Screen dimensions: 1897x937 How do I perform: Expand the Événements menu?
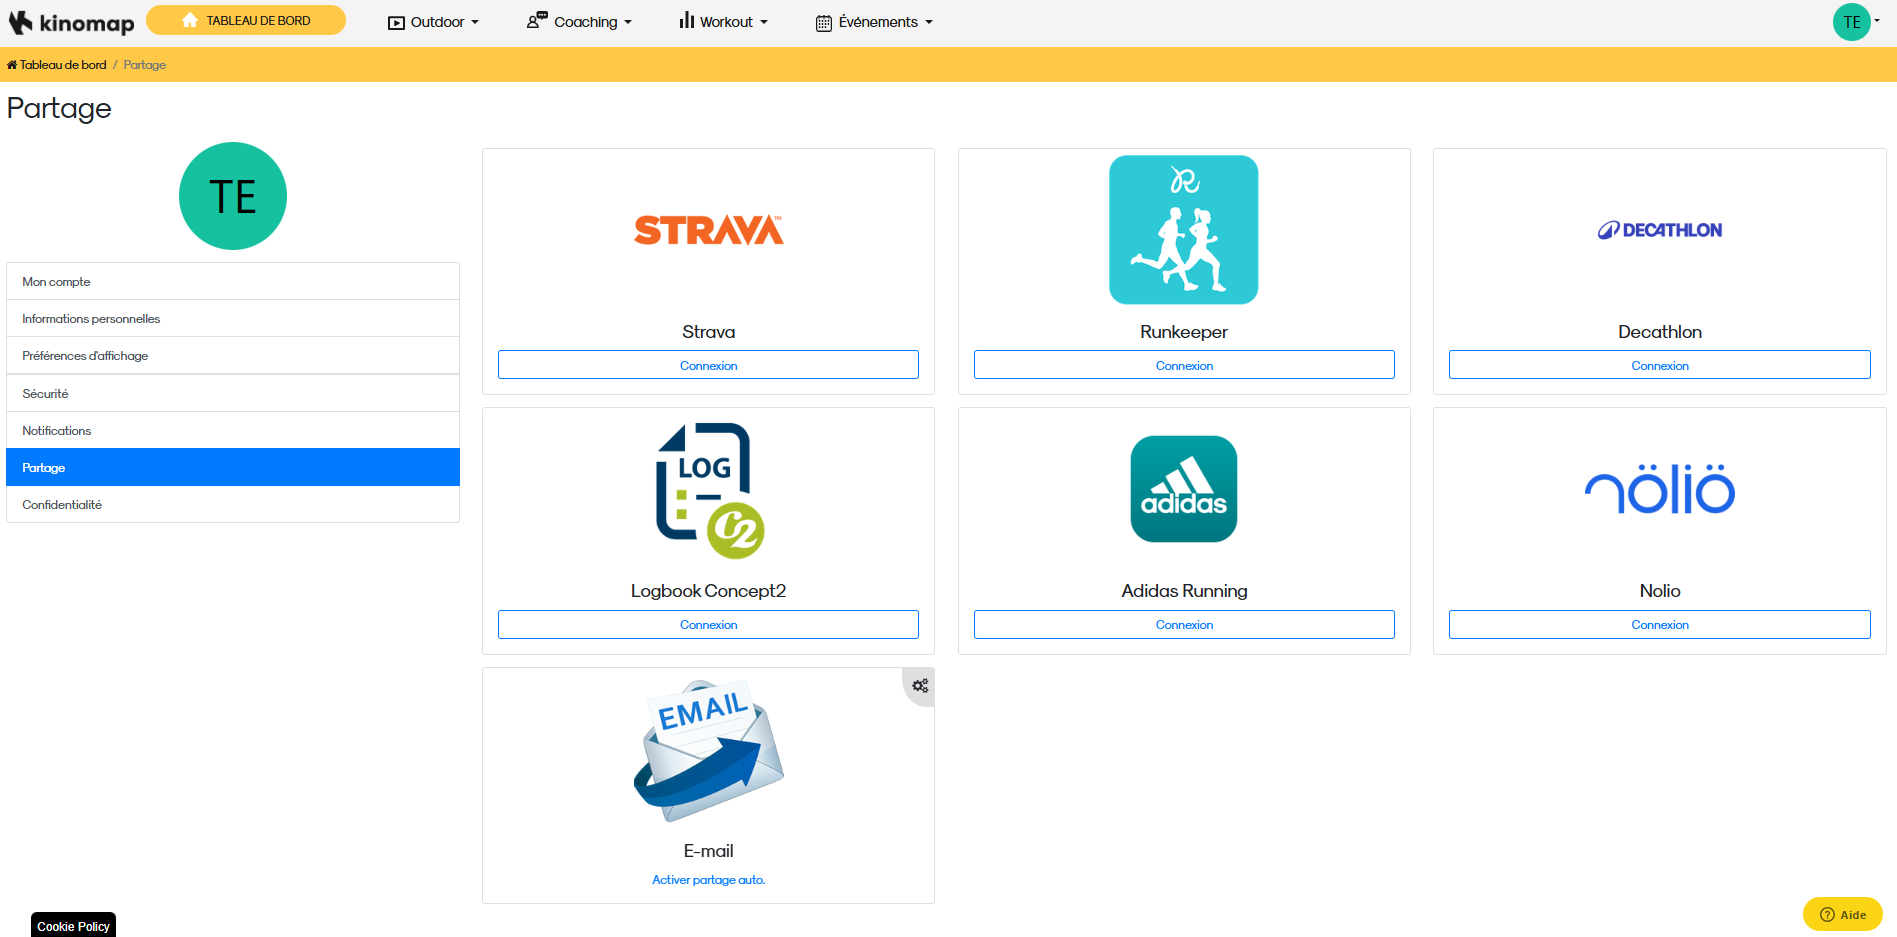click(874, 22)
